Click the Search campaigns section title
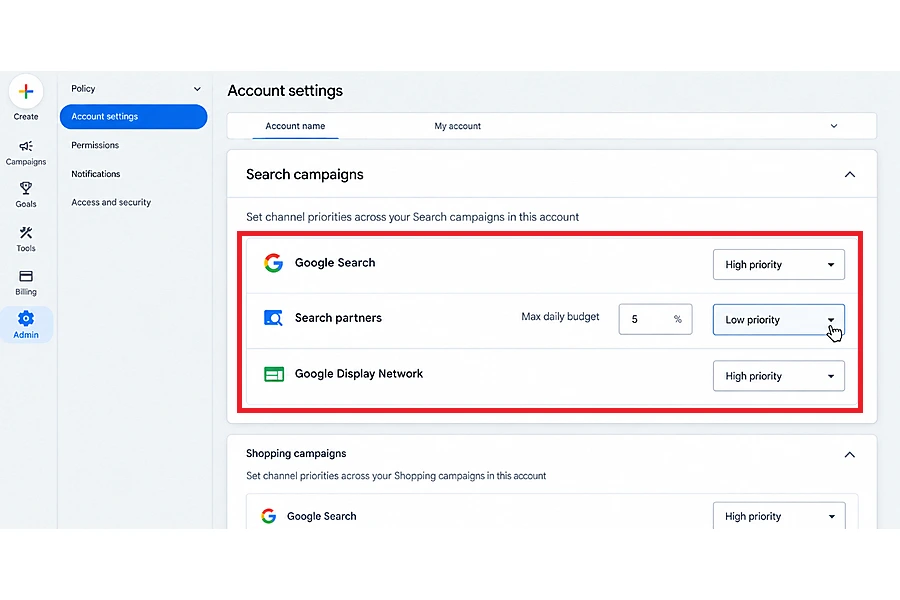Image resolution: width=900 pixels, height=600 pixels. pyautogui.click(x=305, y=175)
